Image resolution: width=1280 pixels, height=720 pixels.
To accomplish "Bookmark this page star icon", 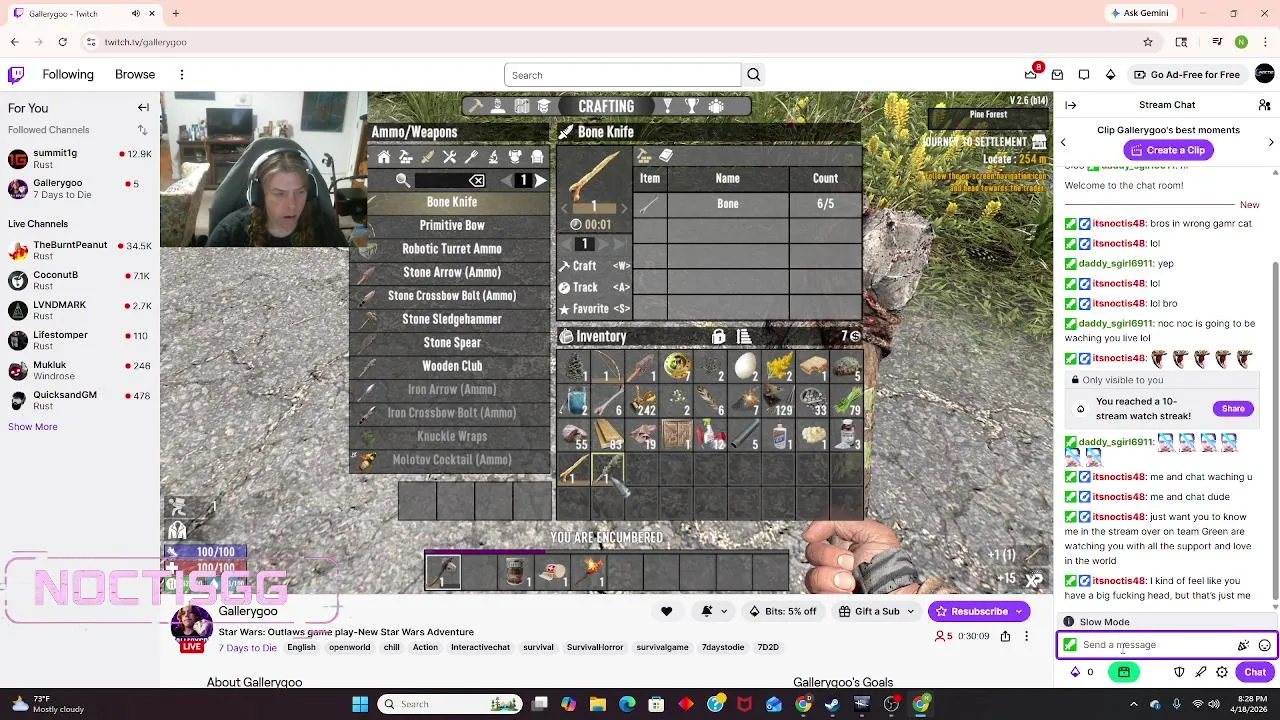I will click(1148, 42).
